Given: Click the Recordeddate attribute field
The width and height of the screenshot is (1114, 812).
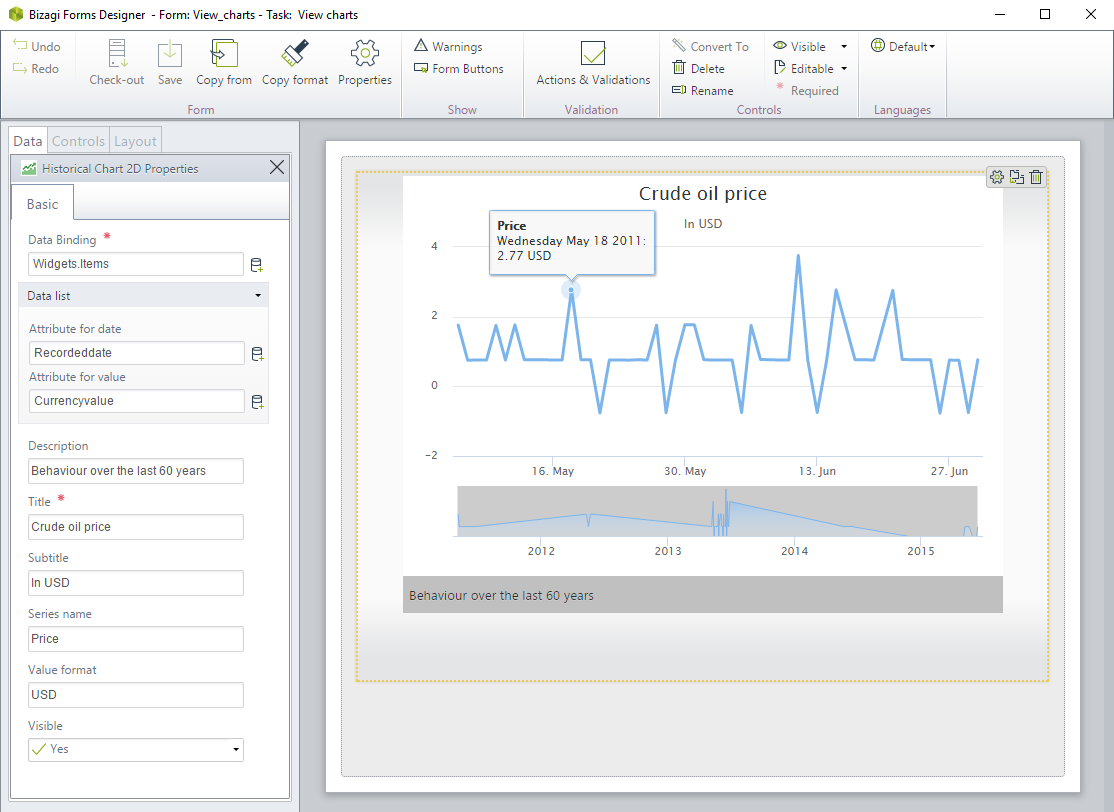Looking at the screenshot, I should pyautogui.click(x=136, y=352).
